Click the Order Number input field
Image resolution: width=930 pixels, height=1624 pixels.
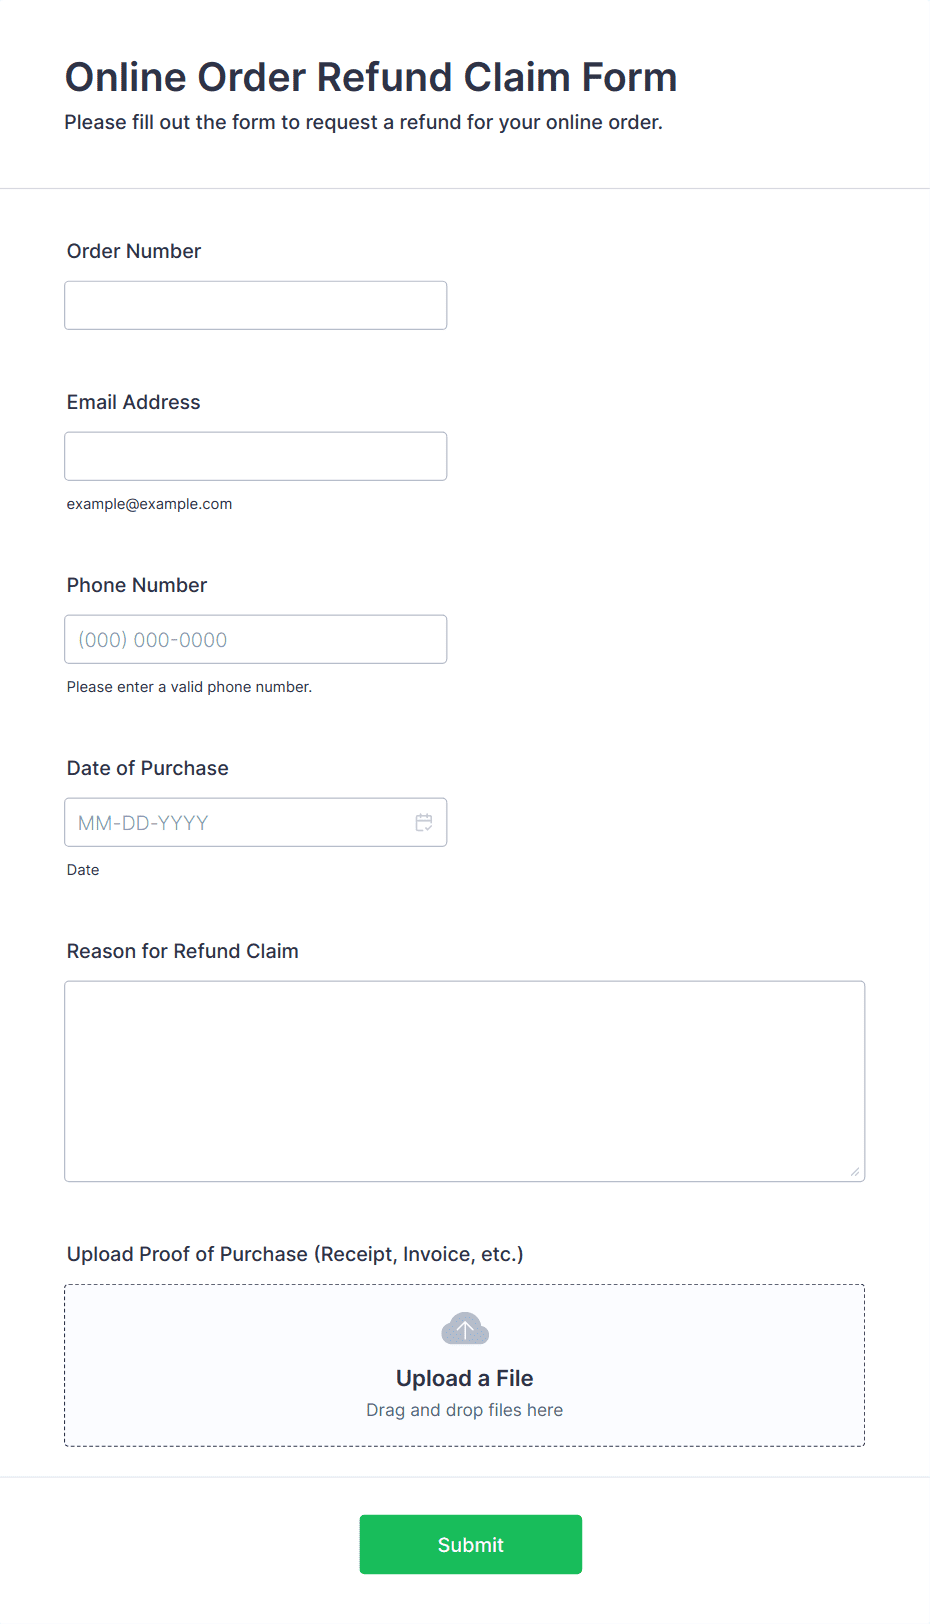tap(256, 305)
